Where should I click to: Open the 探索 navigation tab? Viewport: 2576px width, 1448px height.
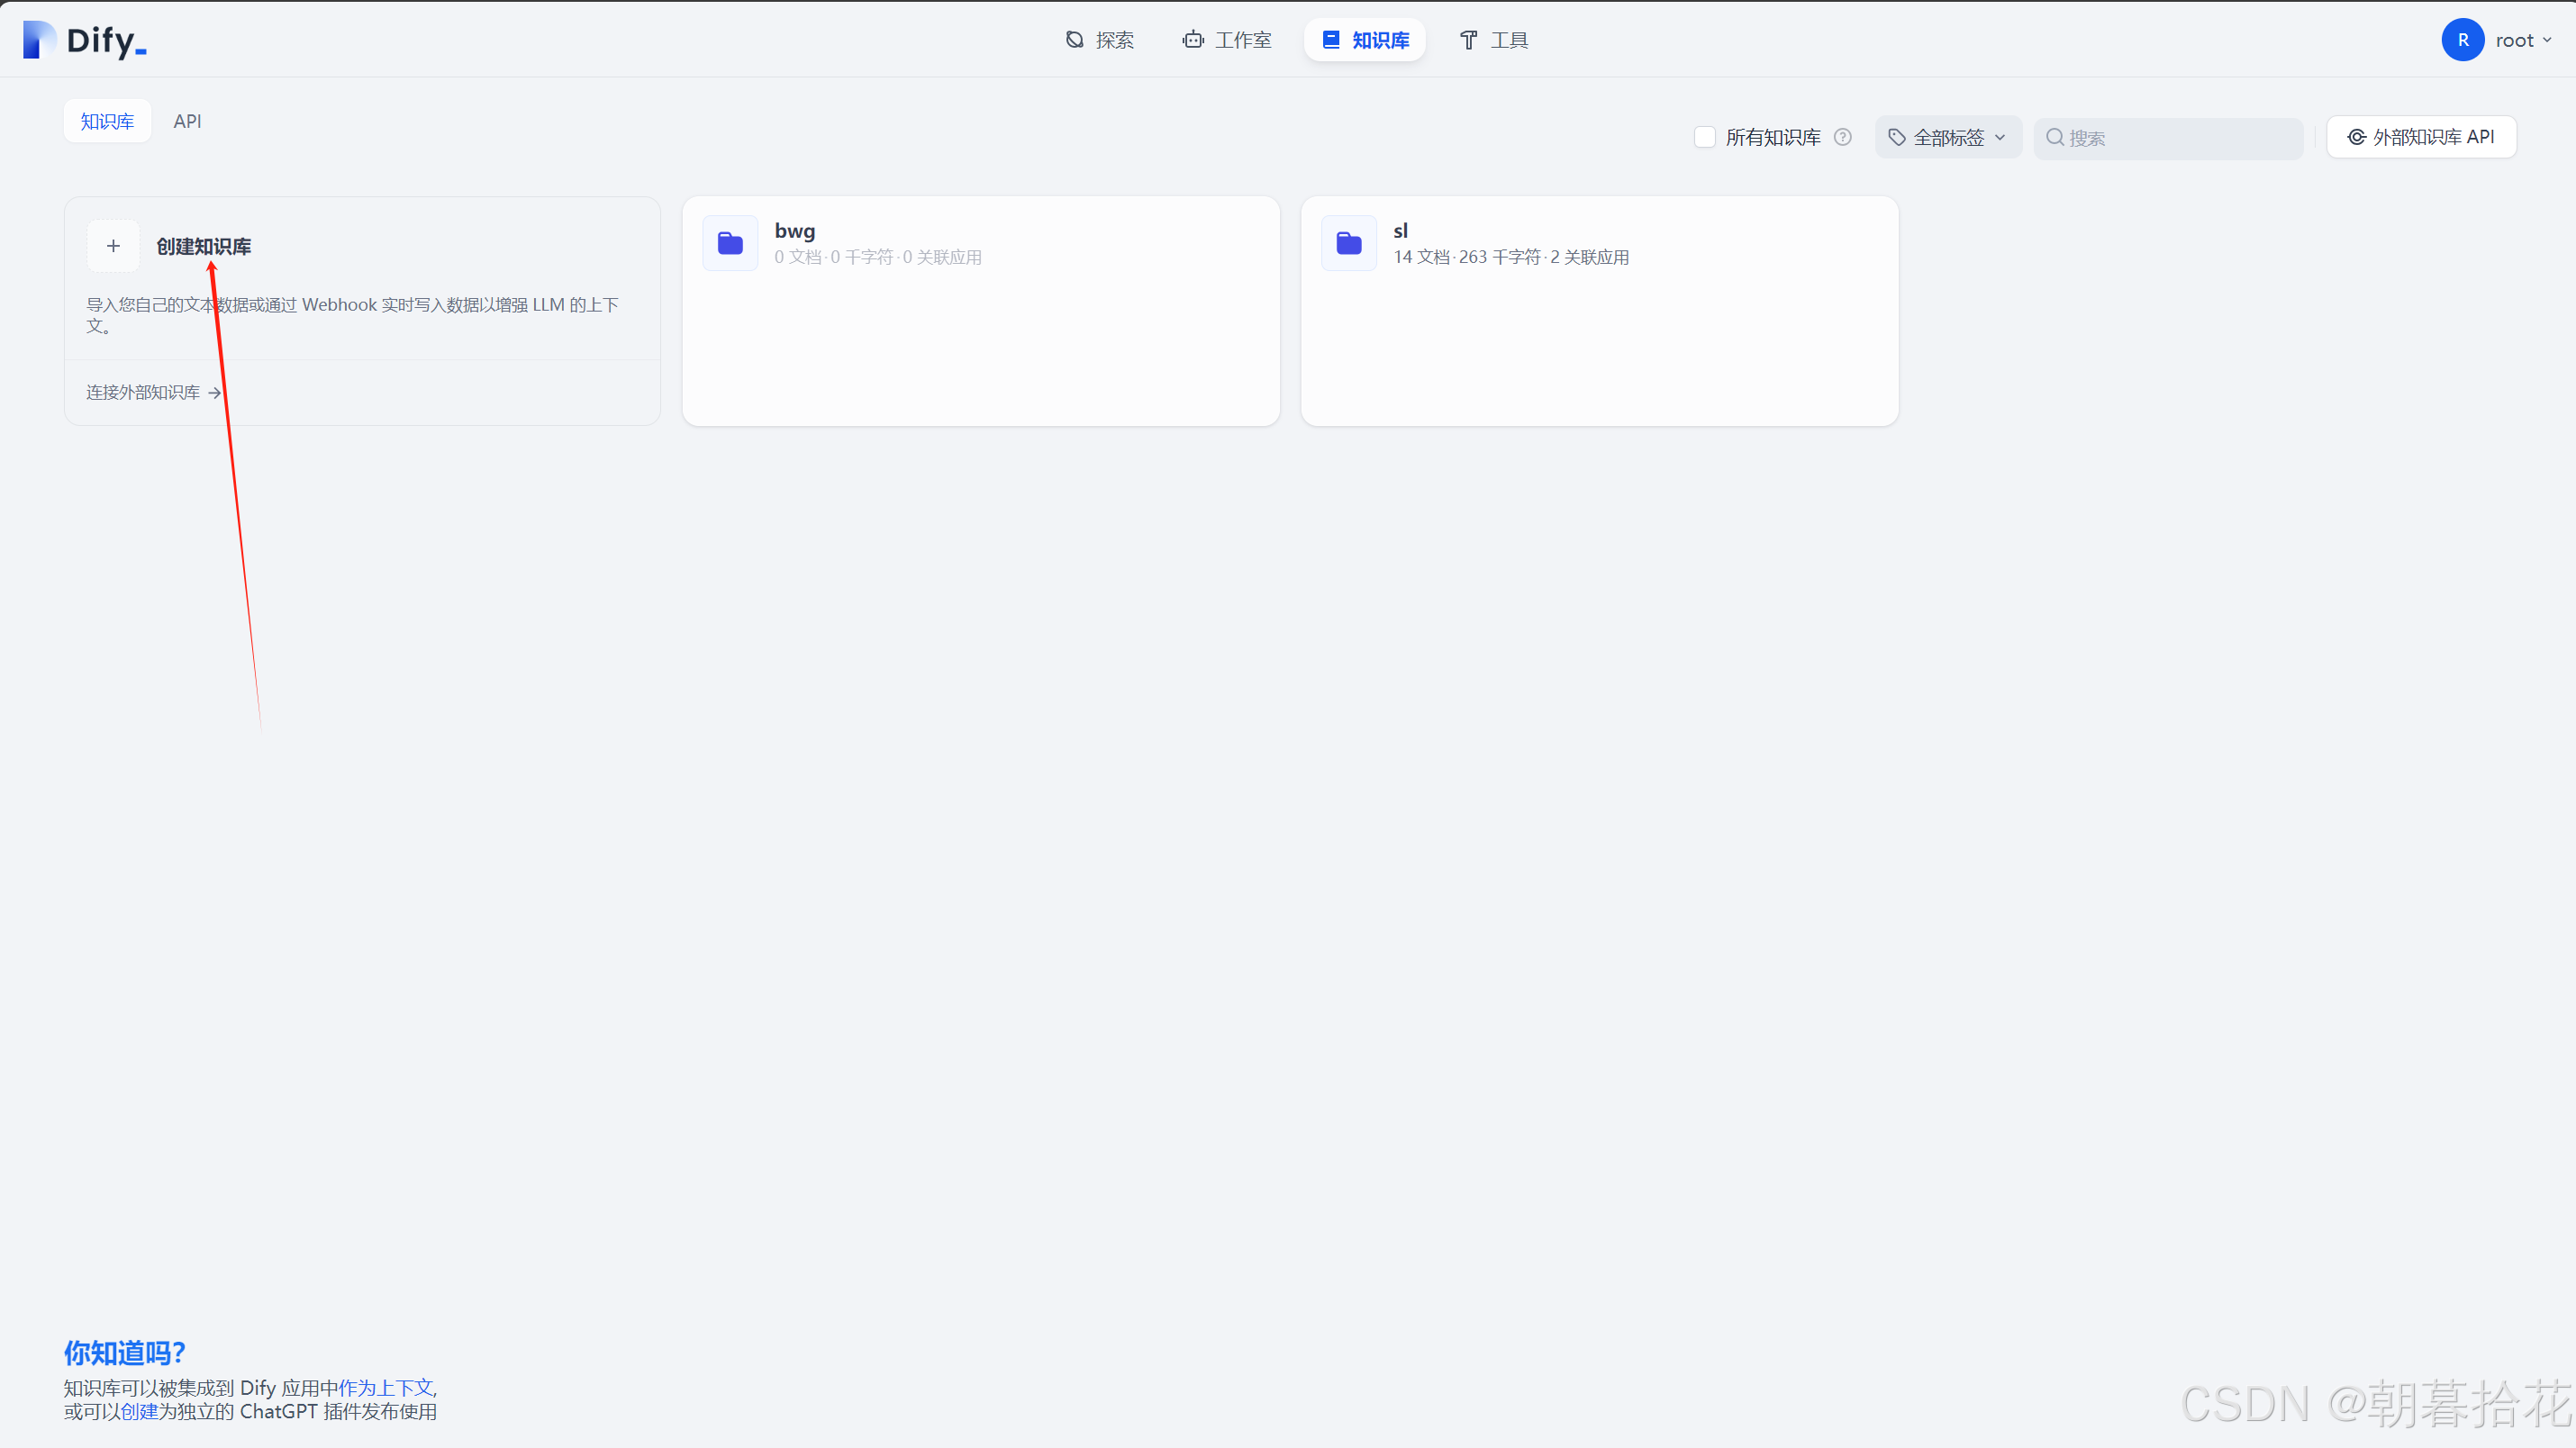pyautogui.click(x=1100, y=40)
